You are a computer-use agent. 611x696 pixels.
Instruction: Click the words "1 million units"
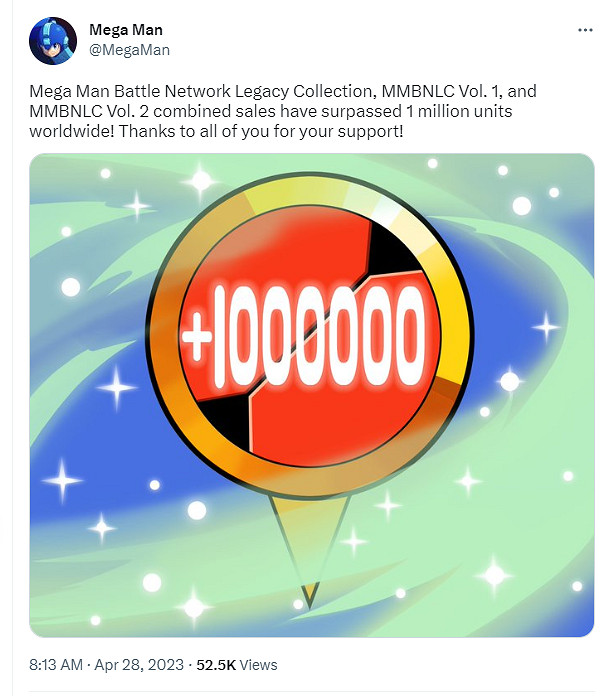459,111
